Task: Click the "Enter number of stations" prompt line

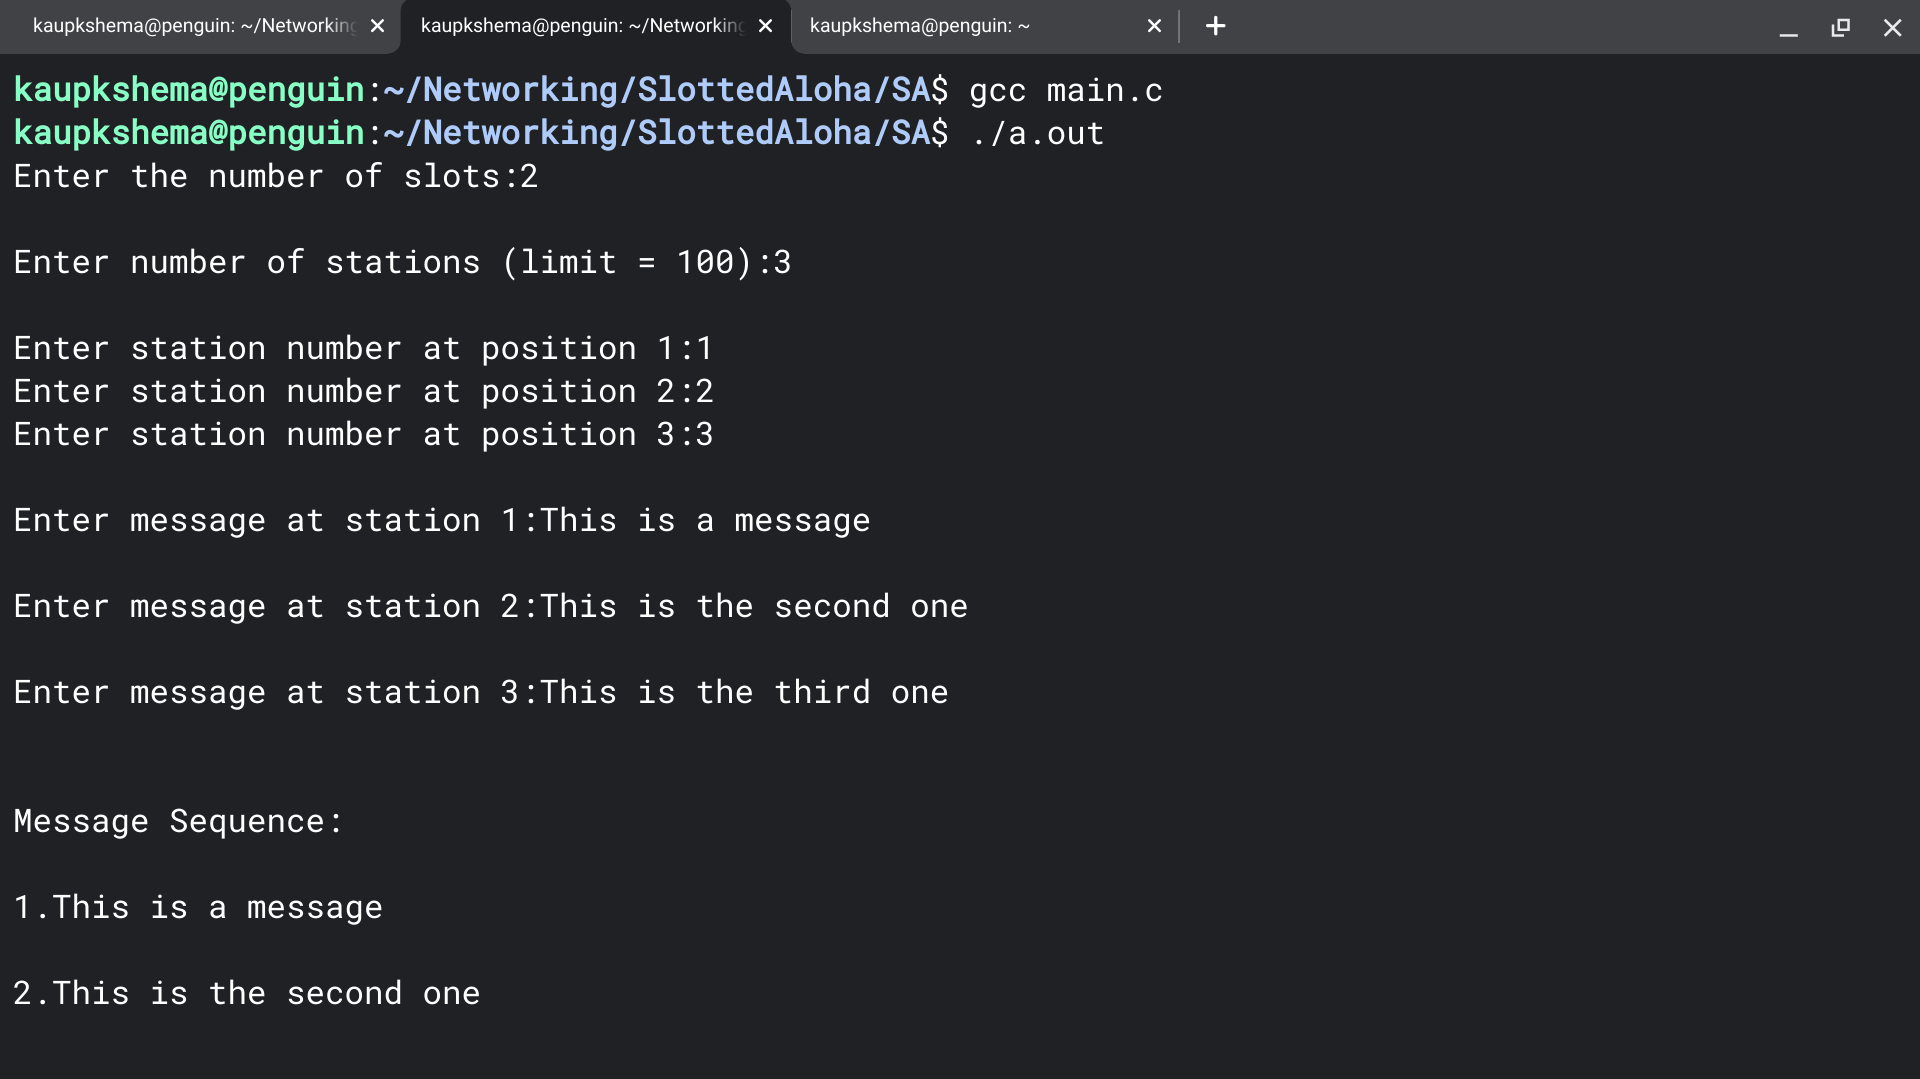Action: click(402, 263)
